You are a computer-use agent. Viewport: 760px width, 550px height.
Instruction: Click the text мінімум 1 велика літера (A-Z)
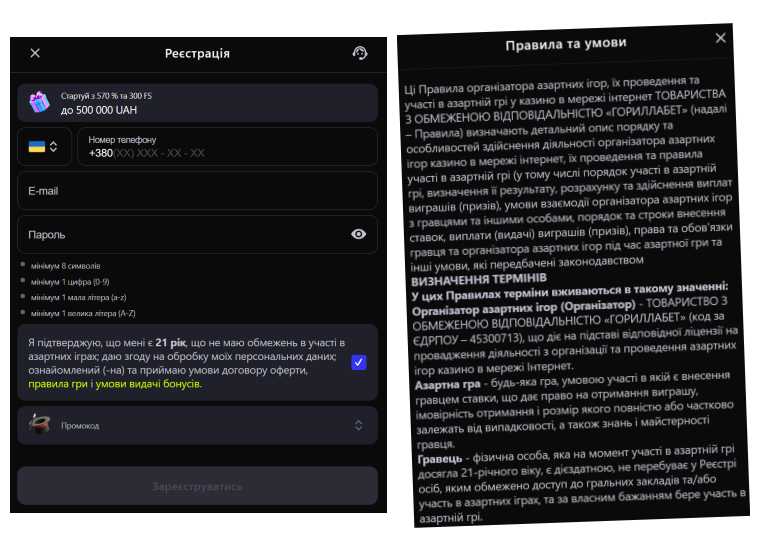click(x=83, y=314)
